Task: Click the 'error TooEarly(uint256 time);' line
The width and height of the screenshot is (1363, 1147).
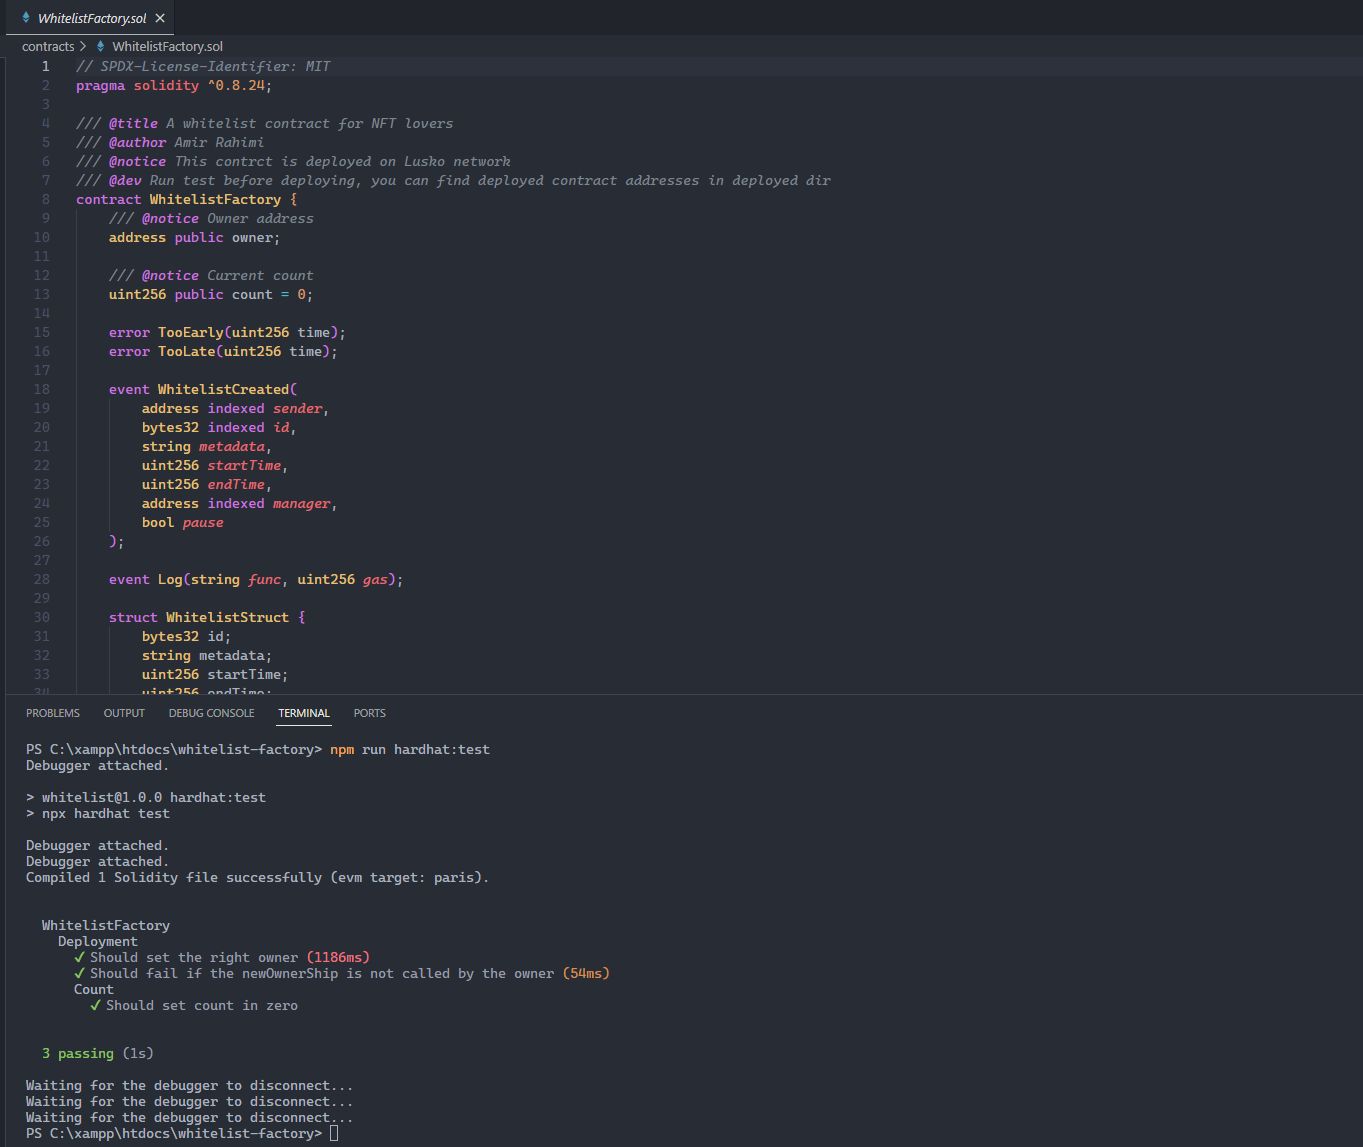Action: [227, 332]
